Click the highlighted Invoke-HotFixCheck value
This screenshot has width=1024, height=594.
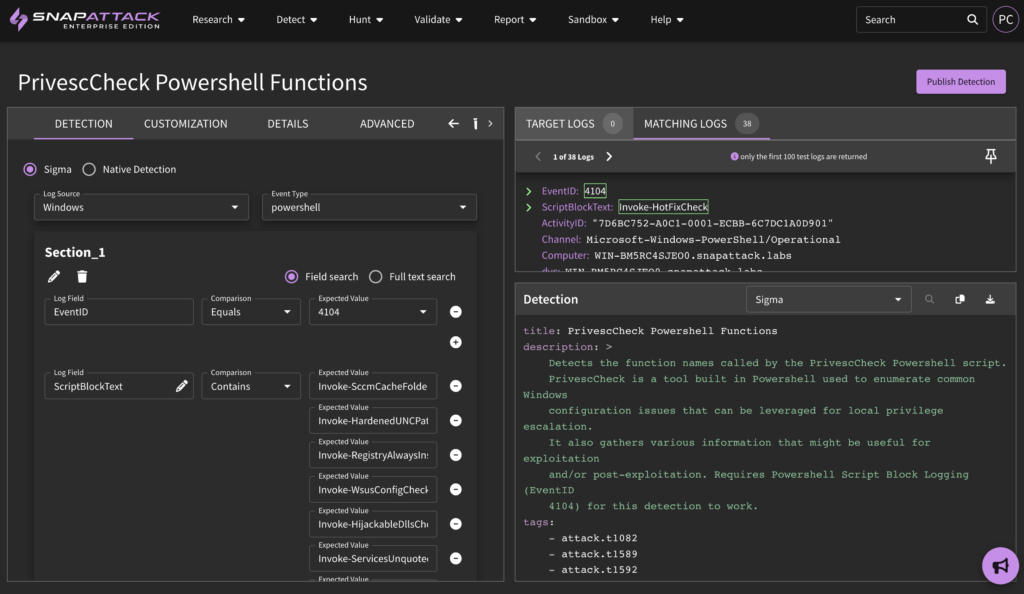point(663,207)
